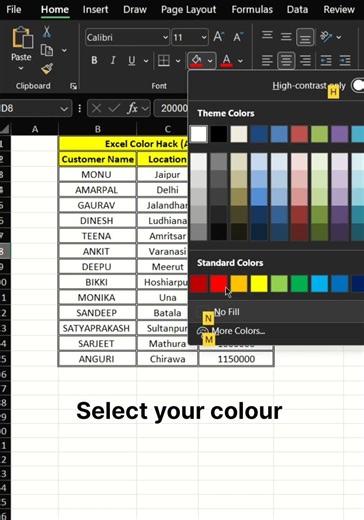Expand Fill Color dropdown arrow
The height and width of the screenshot is (520, 364).
(210, 61)
